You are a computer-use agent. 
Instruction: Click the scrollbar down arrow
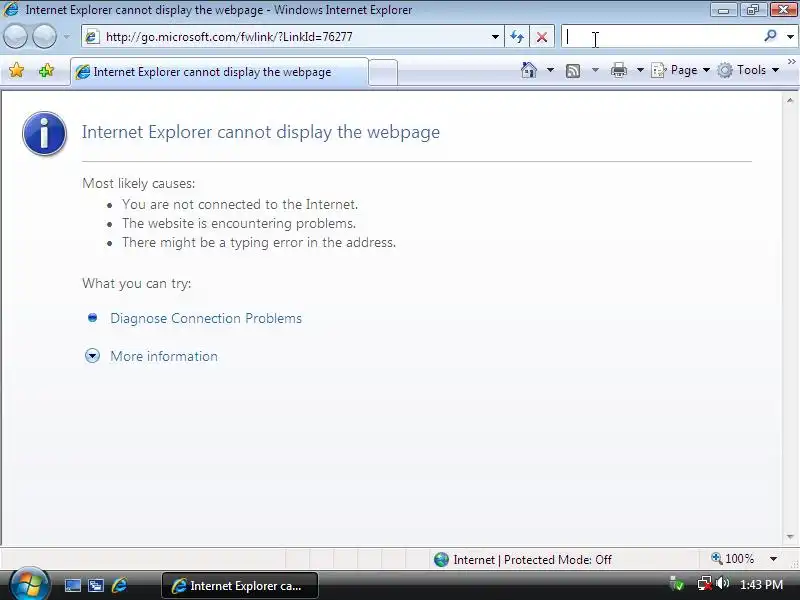790,537
